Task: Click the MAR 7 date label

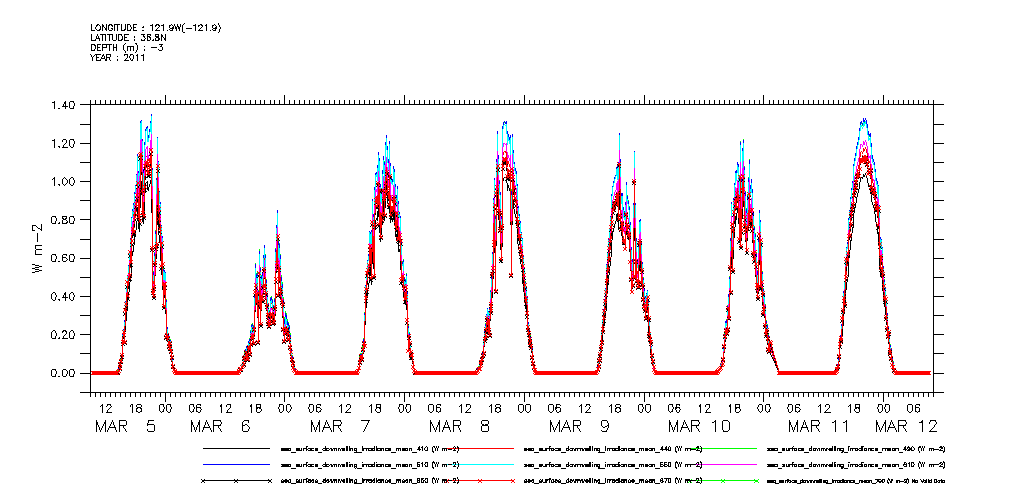Action: coord(340,427)
